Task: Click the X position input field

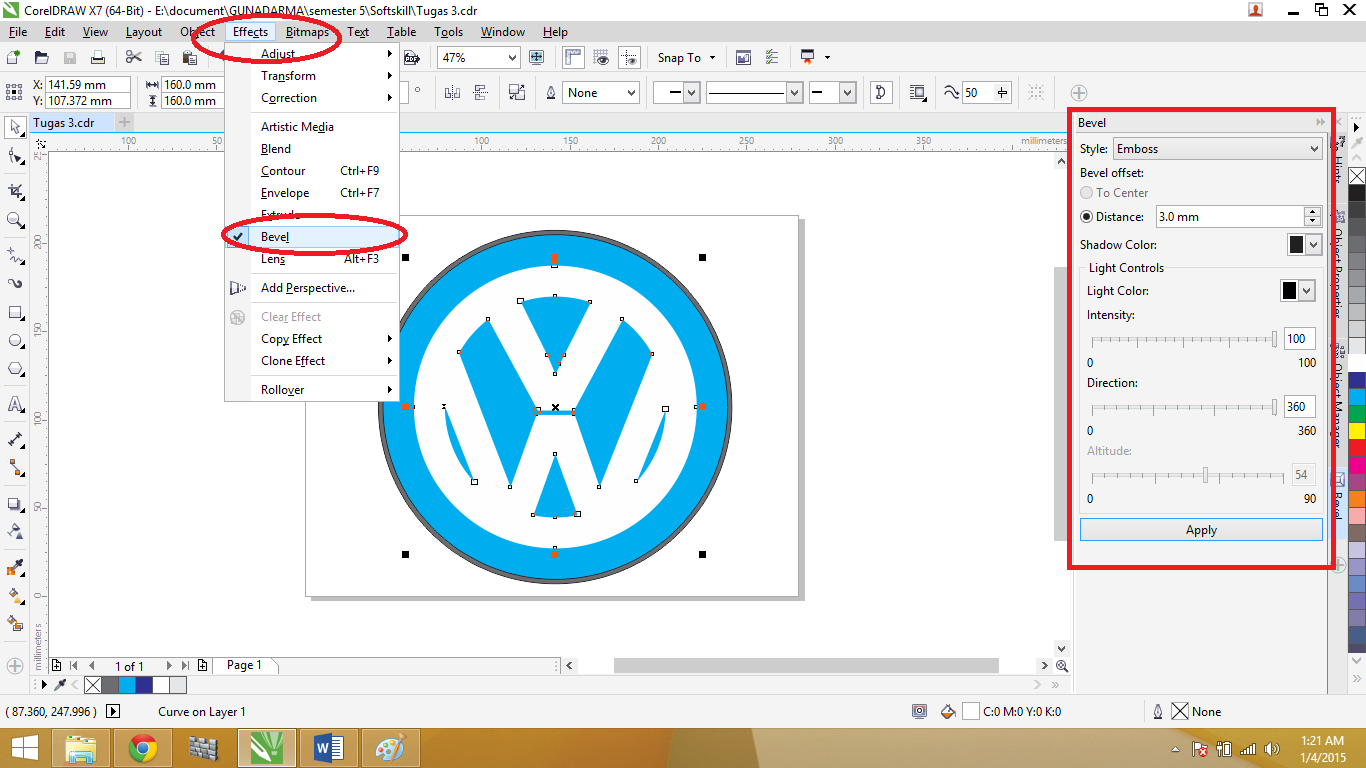Action: [88, 85]
